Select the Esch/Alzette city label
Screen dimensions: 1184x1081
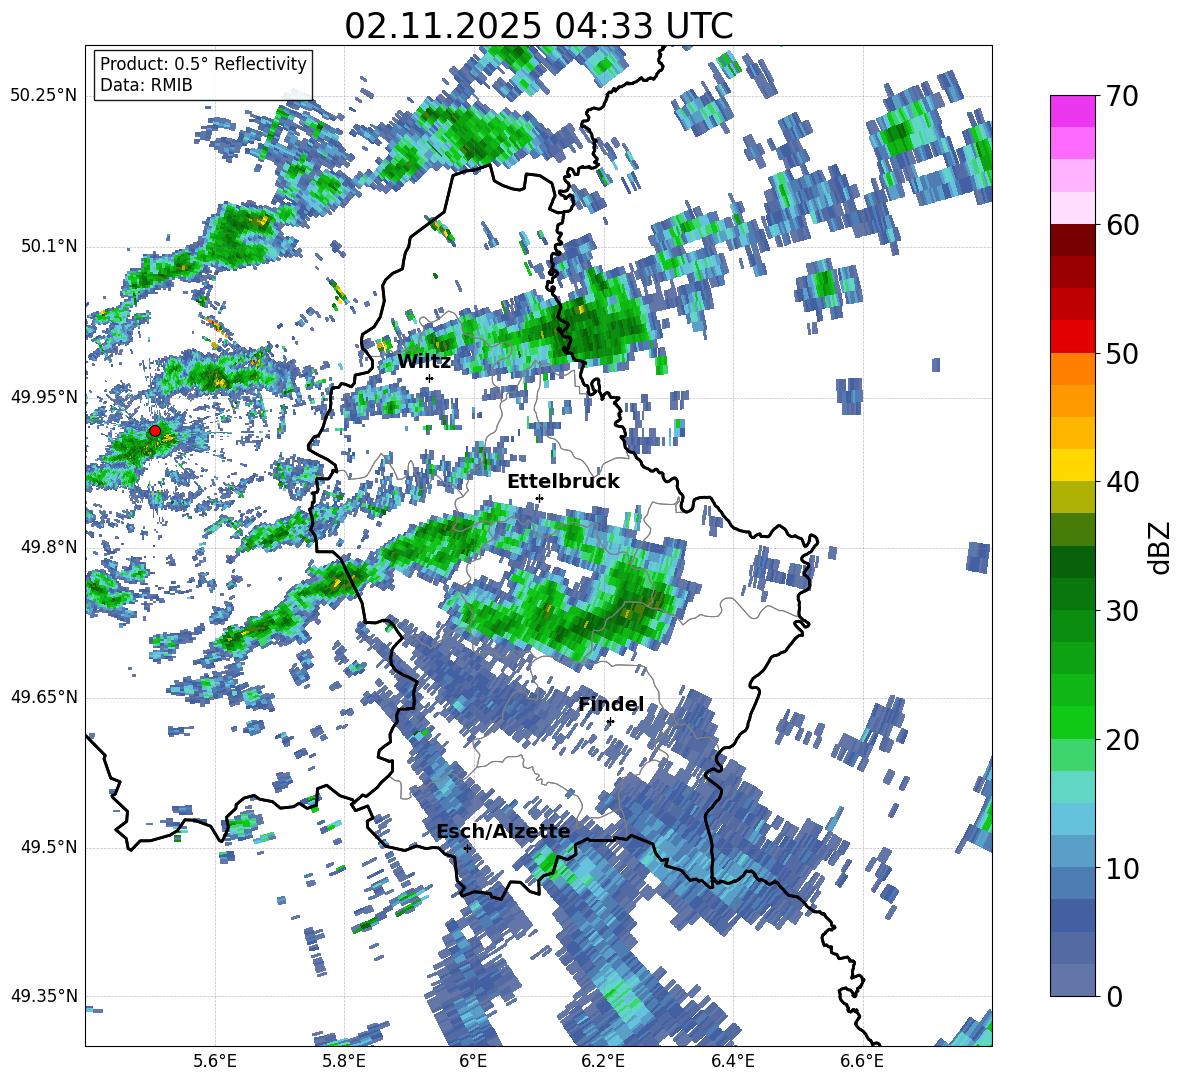[503, 831]
